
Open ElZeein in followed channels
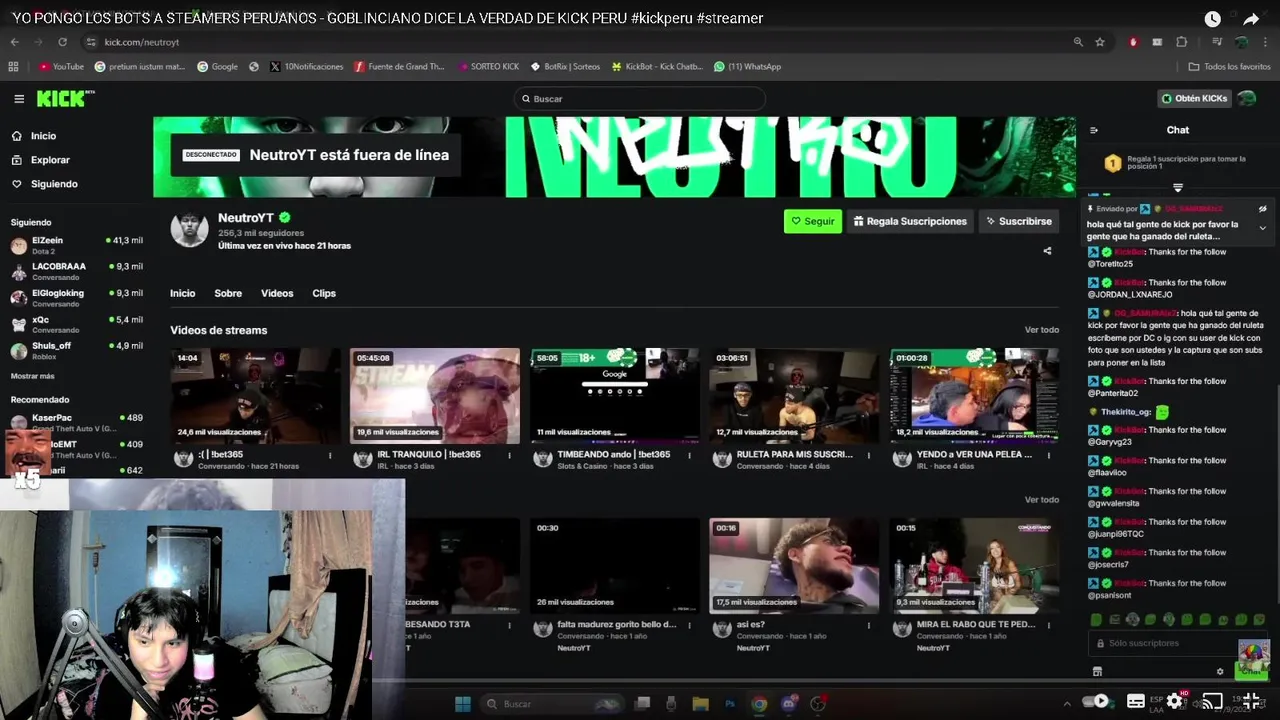click(77, 245)
